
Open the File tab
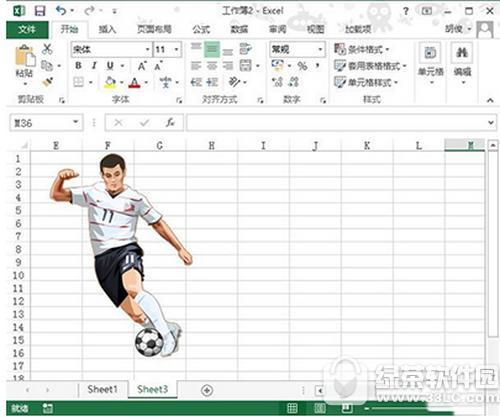27,30
